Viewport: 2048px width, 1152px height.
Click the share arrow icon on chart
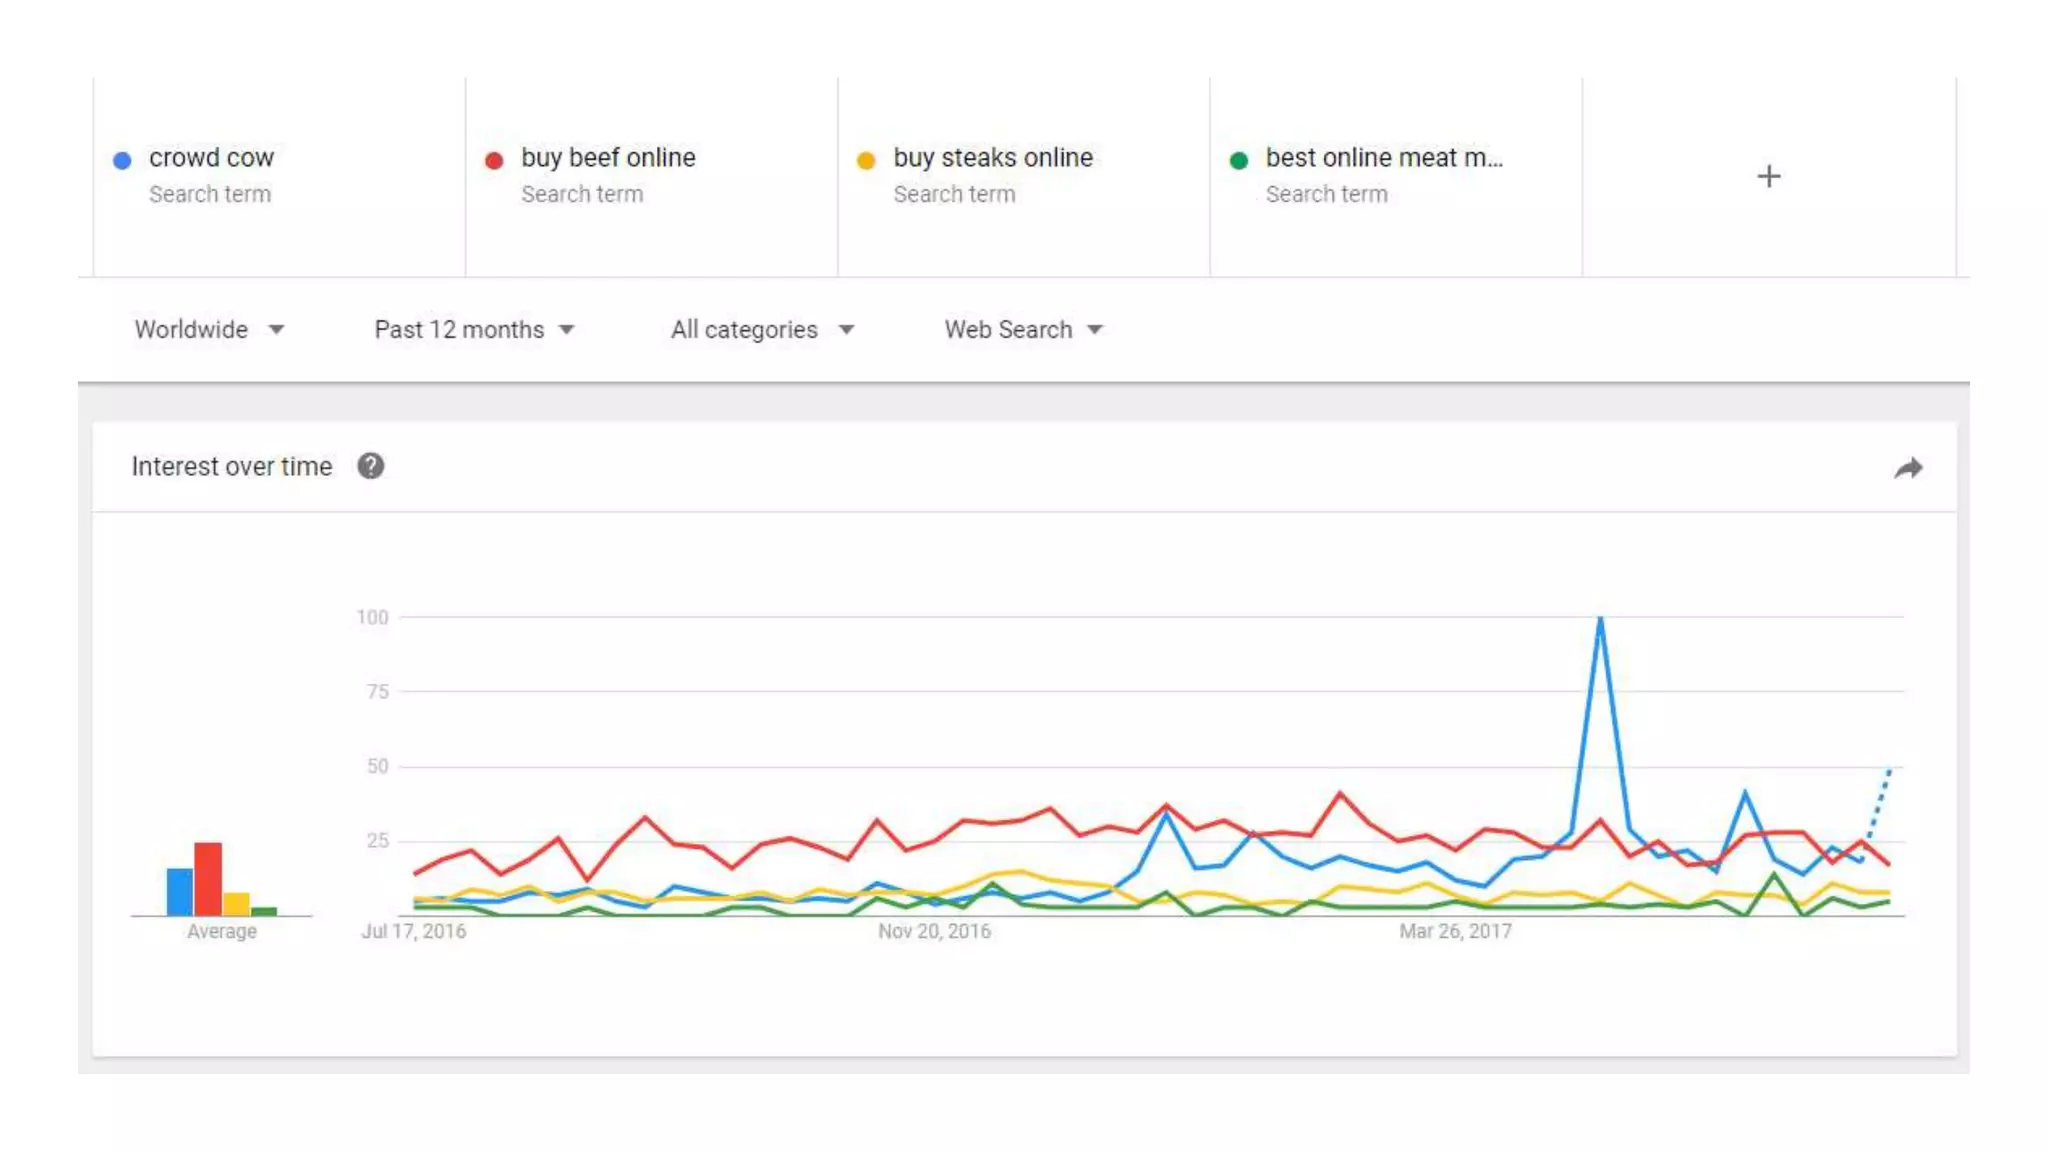[x=1908, y=468]
